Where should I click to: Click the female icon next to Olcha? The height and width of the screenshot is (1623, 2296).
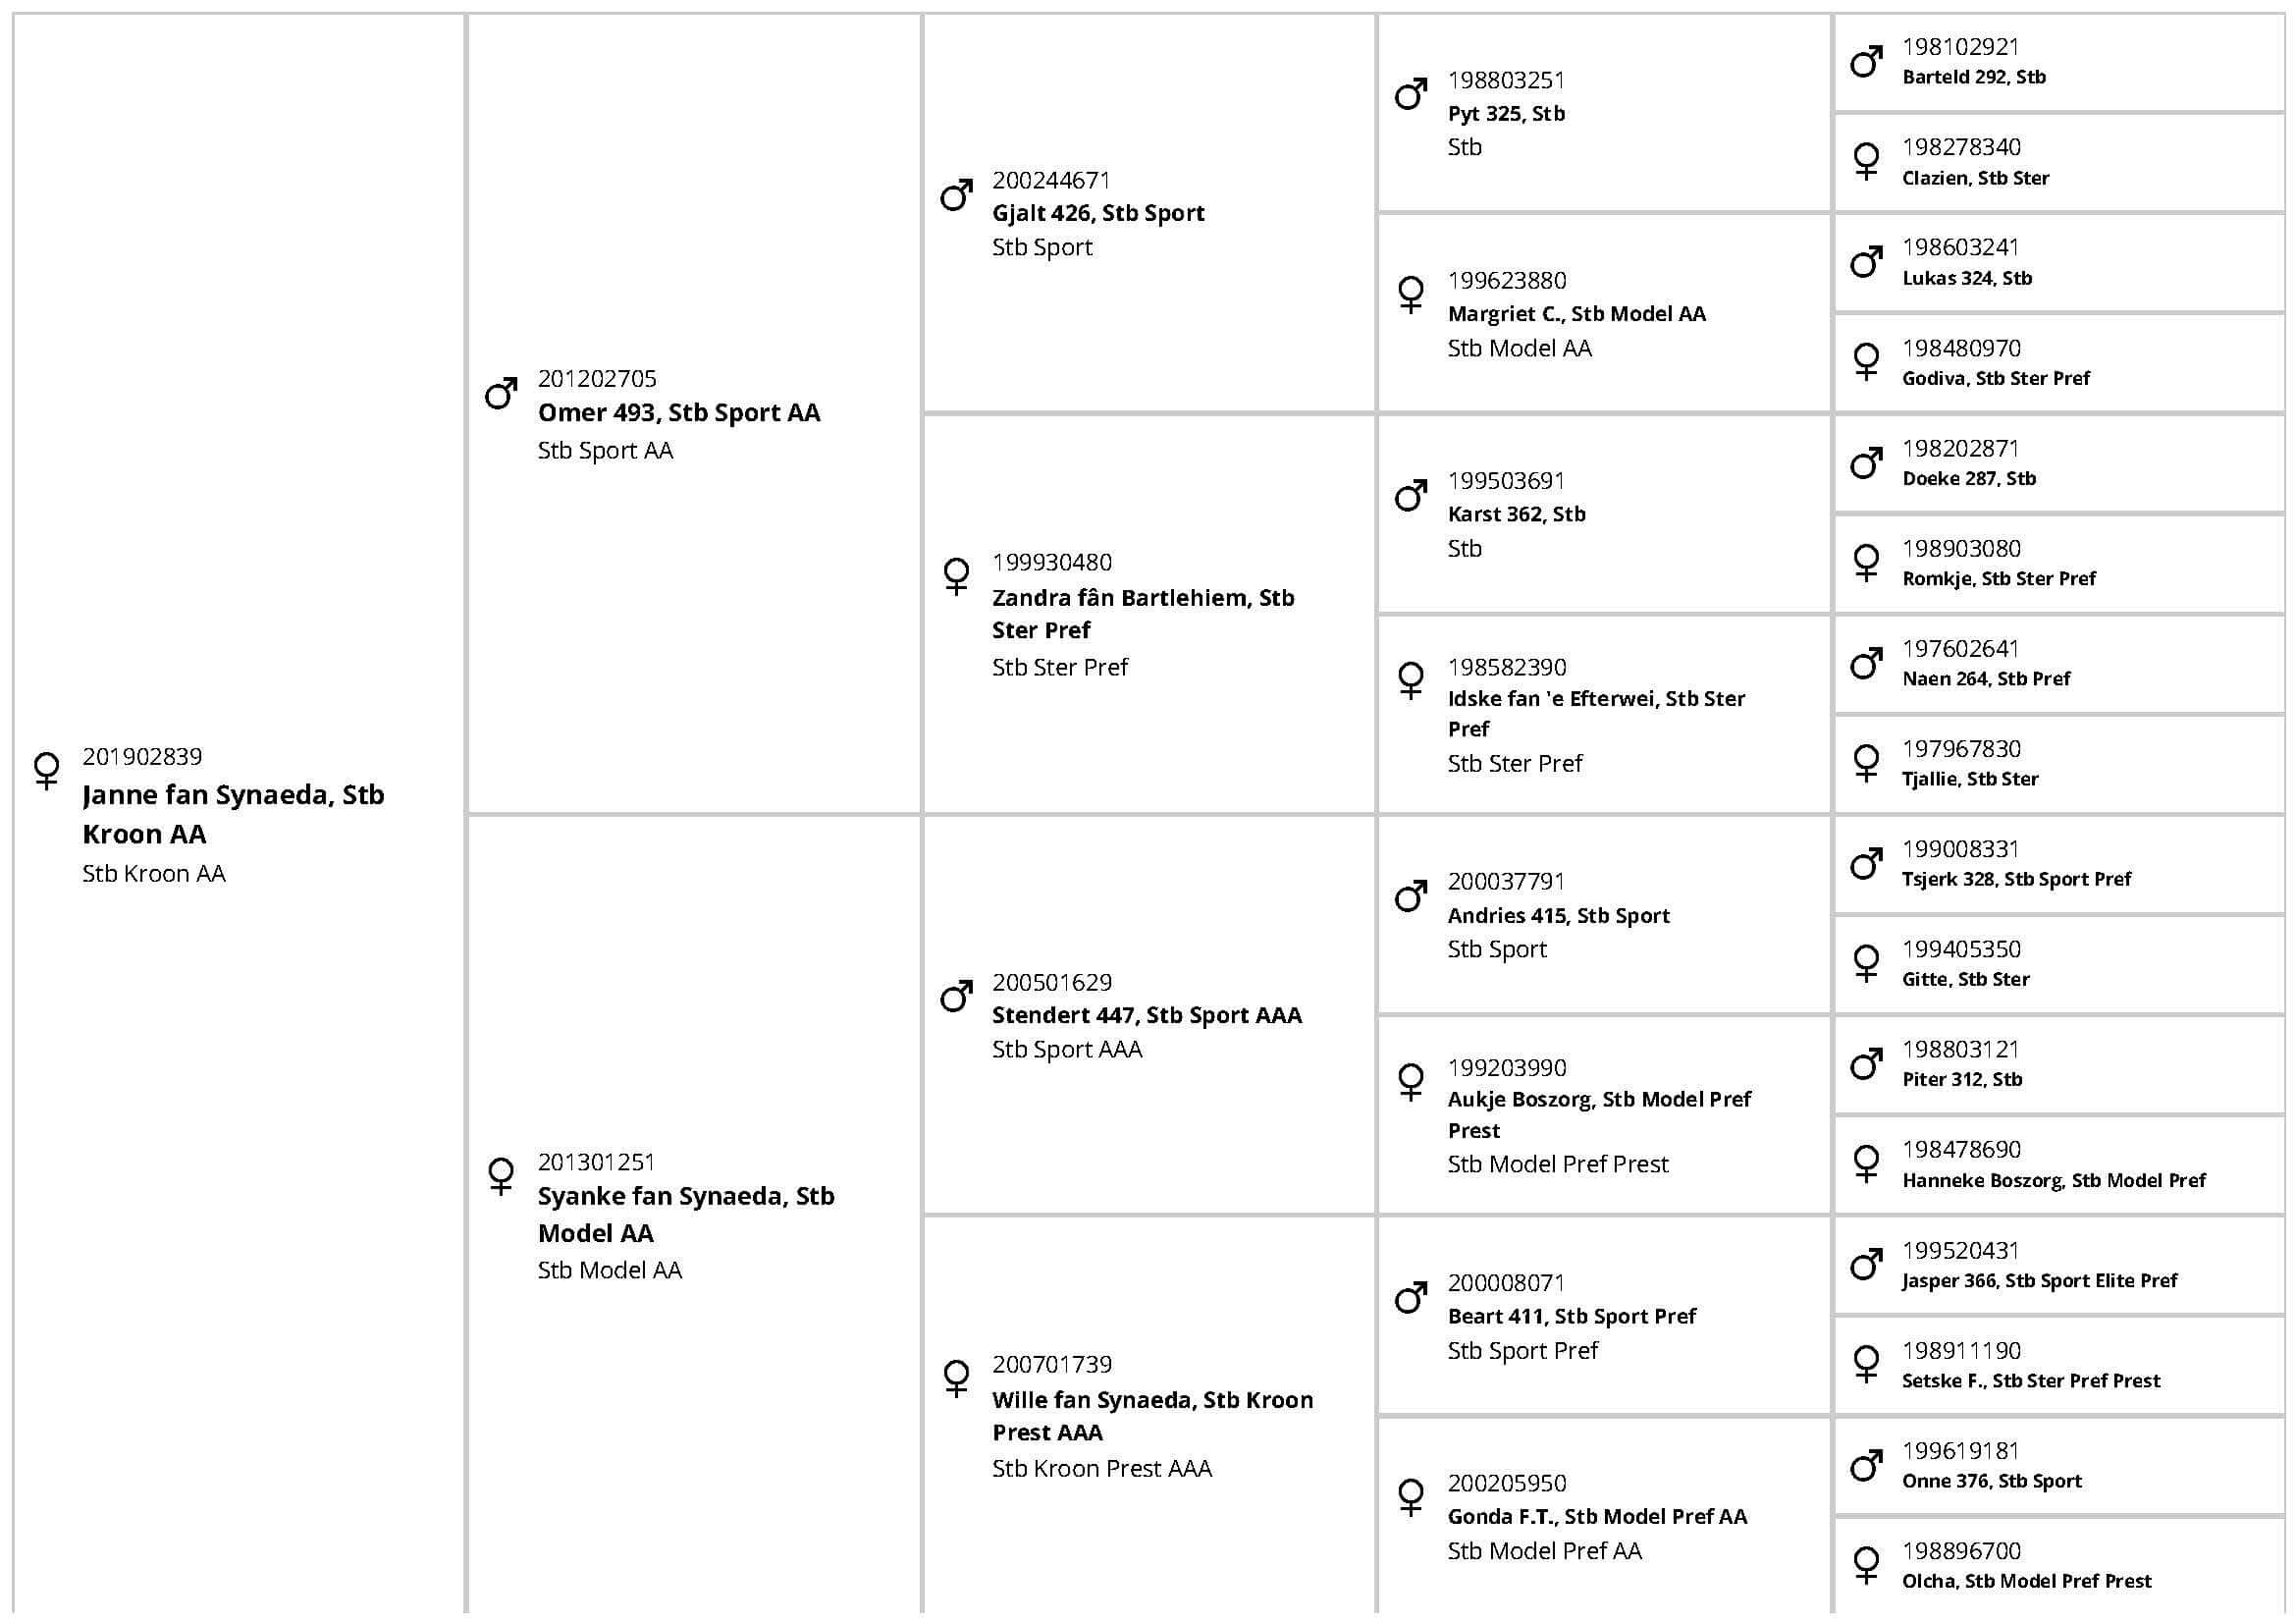coord(1866,1565)
